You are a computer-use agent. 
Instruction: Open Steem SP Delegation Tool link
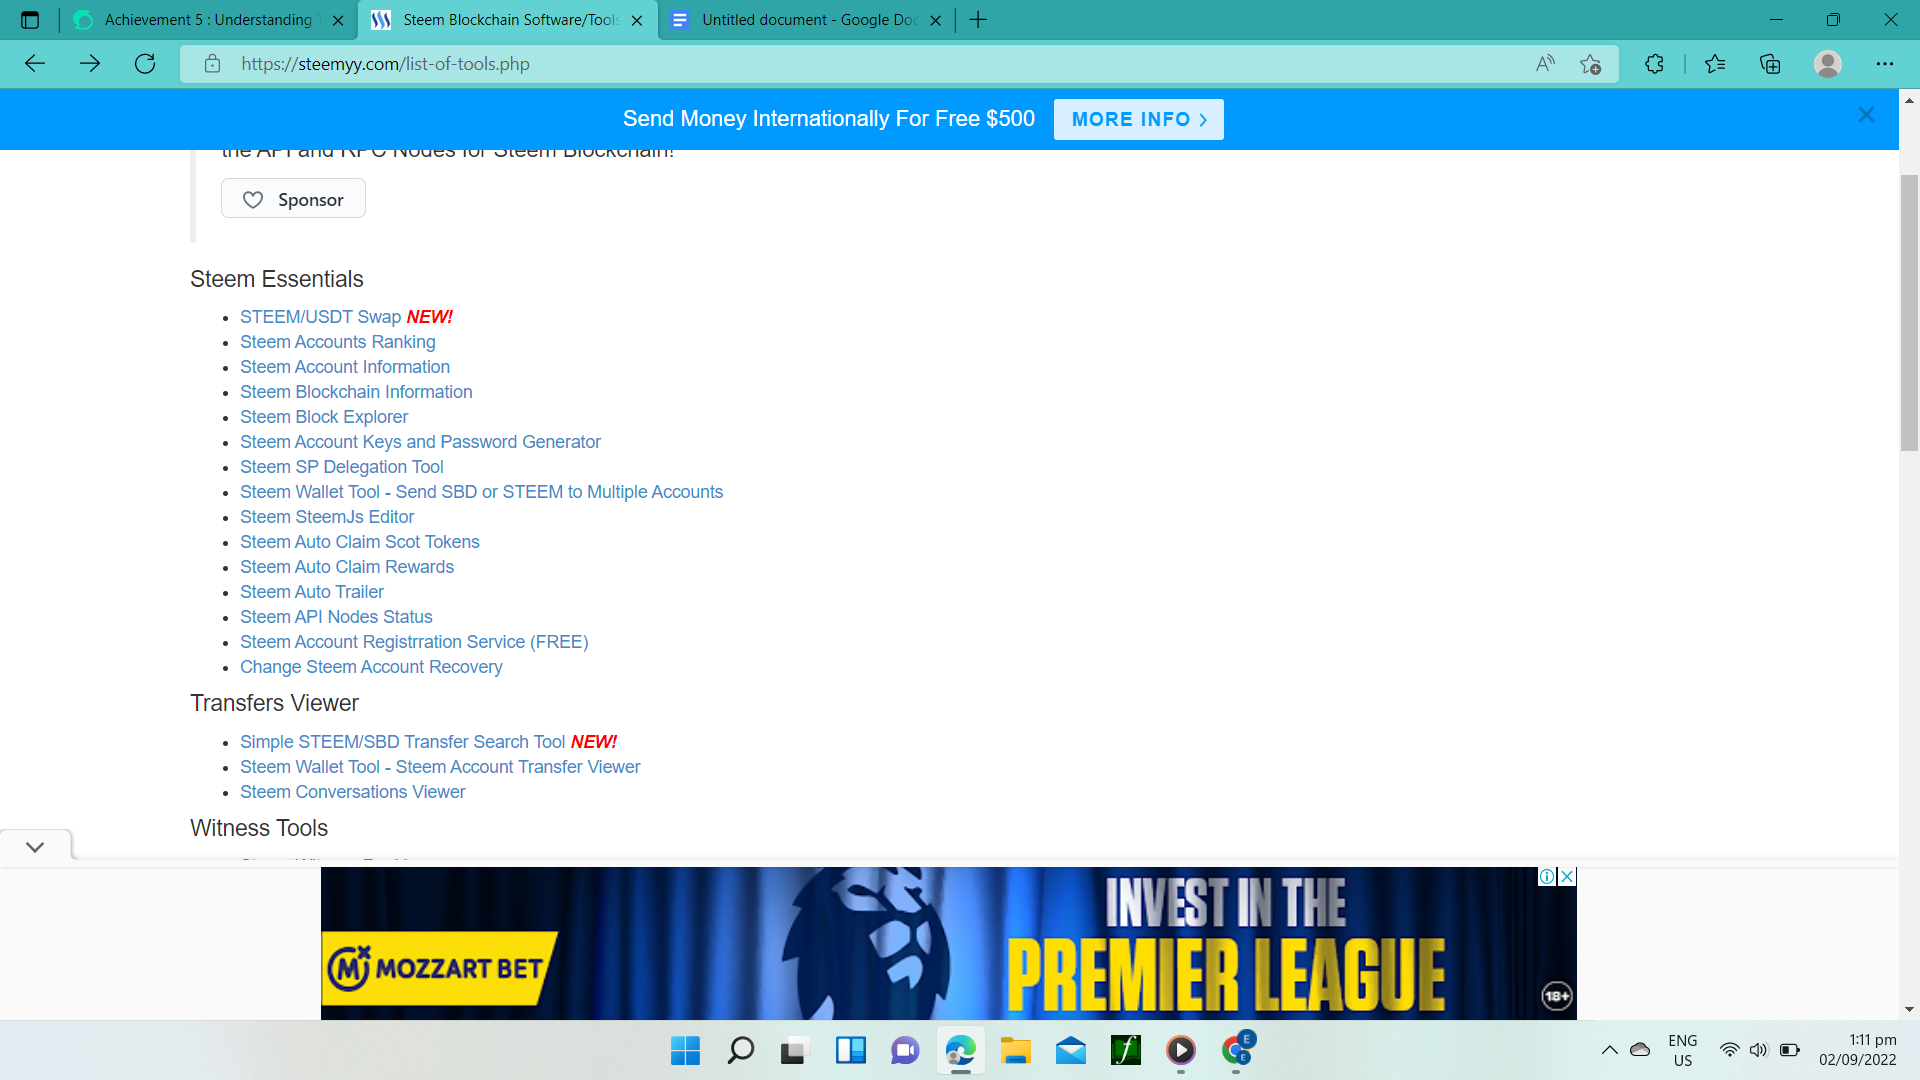coord(341,467)
